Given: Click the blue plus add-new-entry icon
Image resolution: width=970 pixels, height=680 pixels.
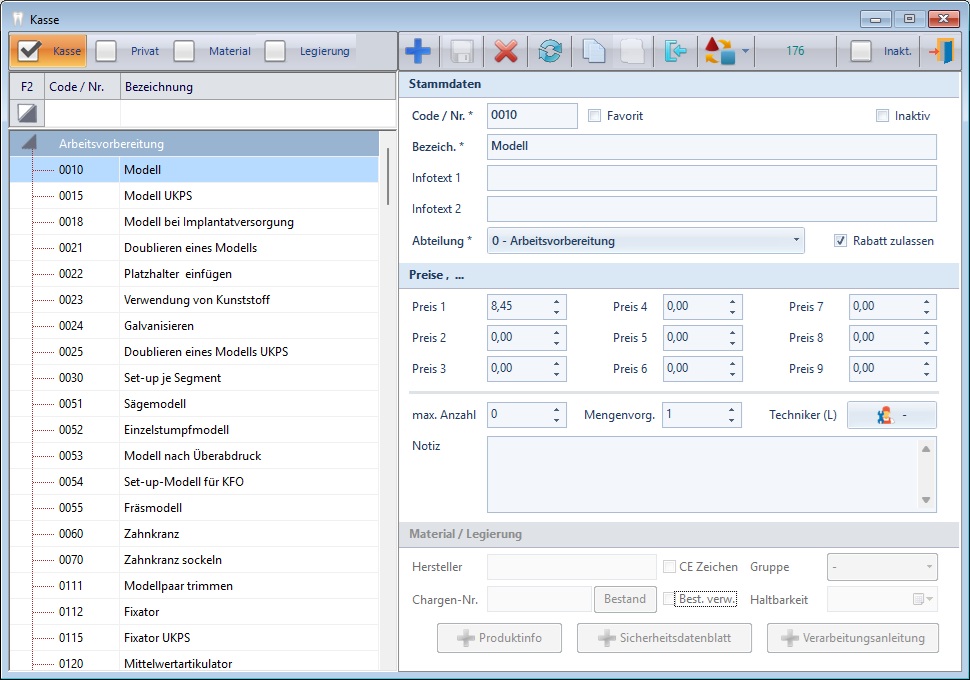Looking at the screenshot, I should coord(418,51).
